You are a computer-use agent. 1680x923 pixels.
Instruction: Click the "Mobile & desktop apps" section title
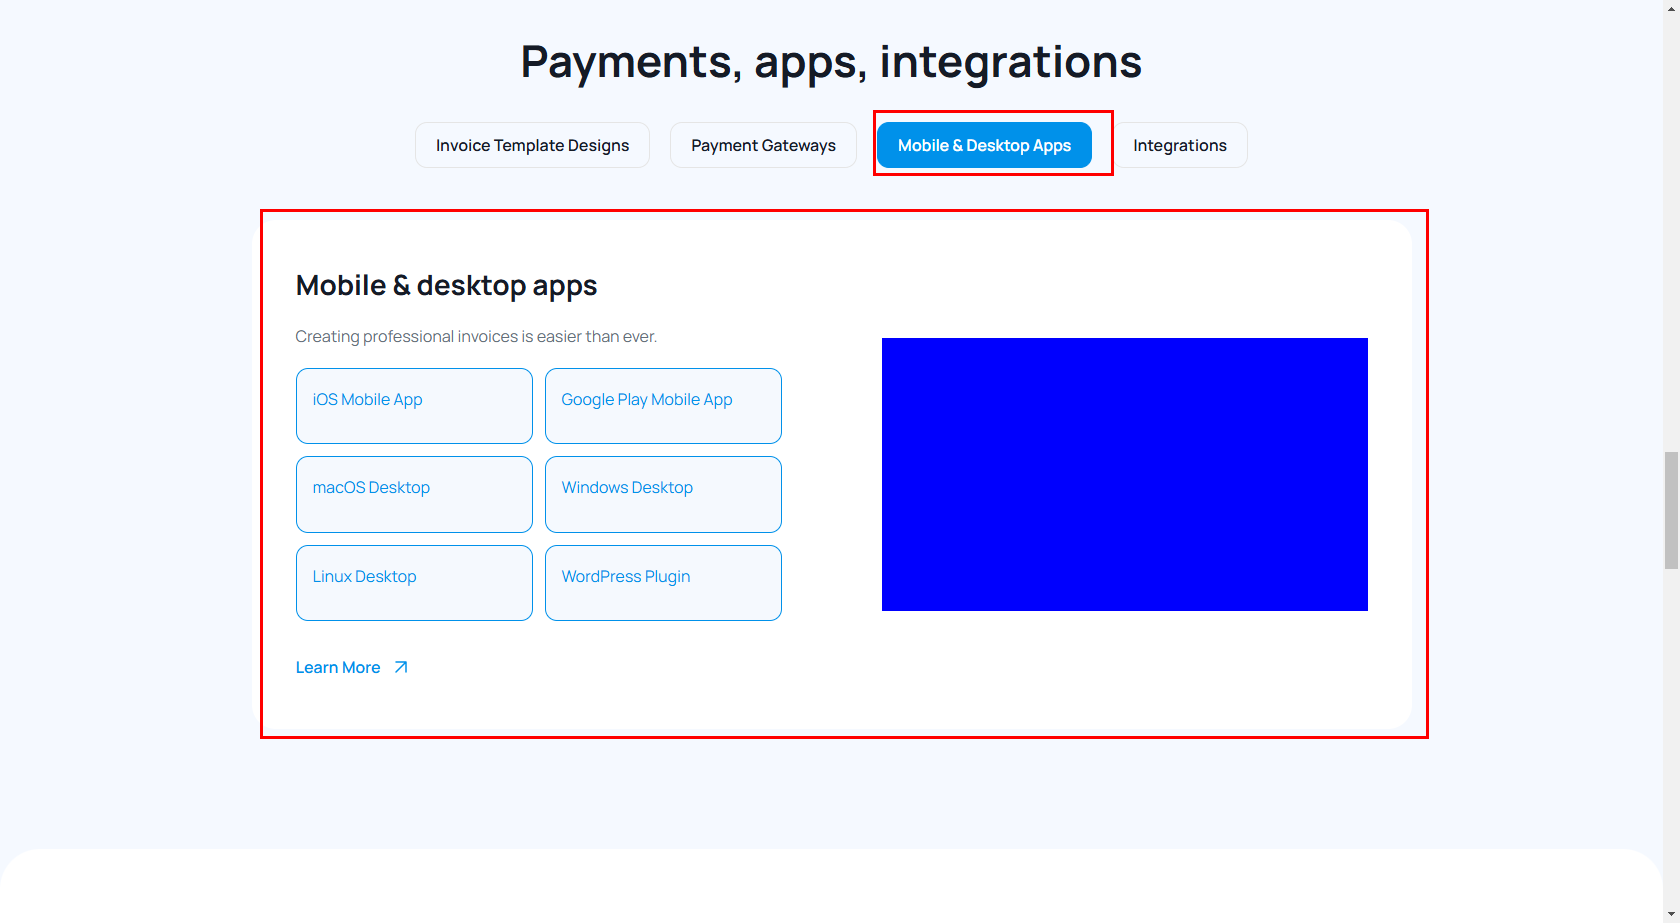tap(446, 286)
